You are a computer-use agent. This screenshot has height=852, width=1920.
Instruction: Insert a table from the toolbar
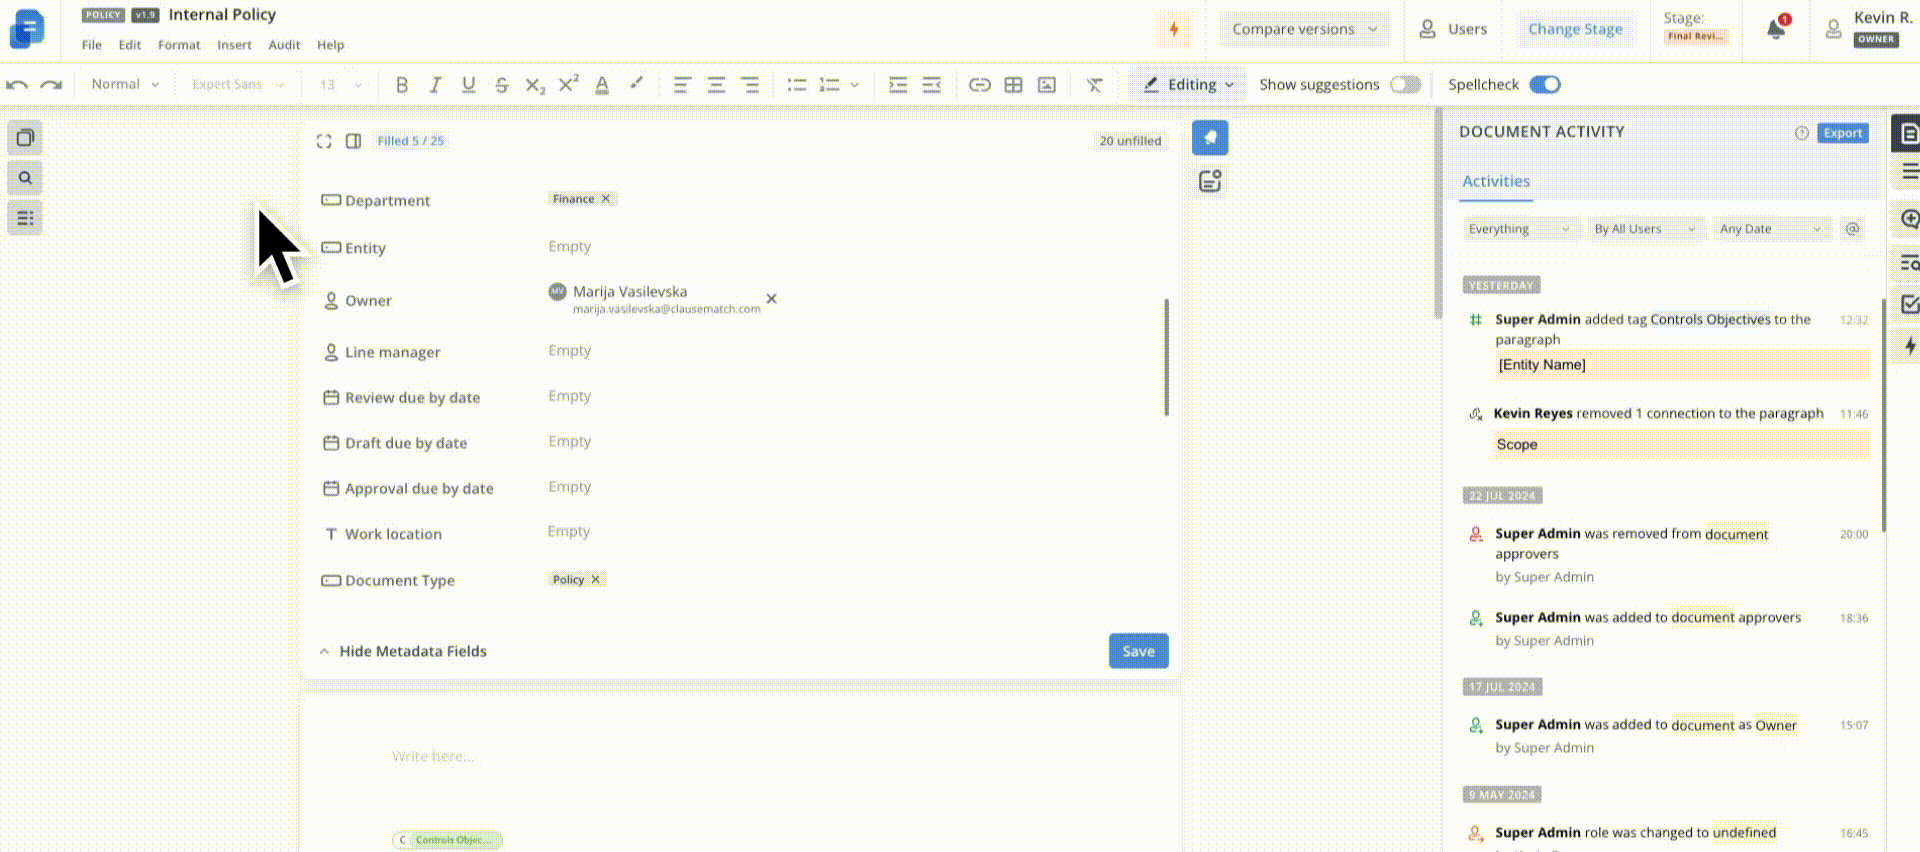[1013, 85]
